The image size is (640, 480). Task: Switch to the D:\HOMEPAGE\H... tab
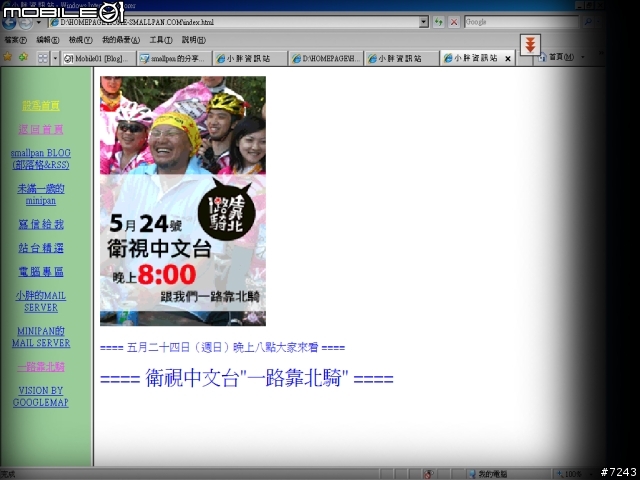pos(326,59)
